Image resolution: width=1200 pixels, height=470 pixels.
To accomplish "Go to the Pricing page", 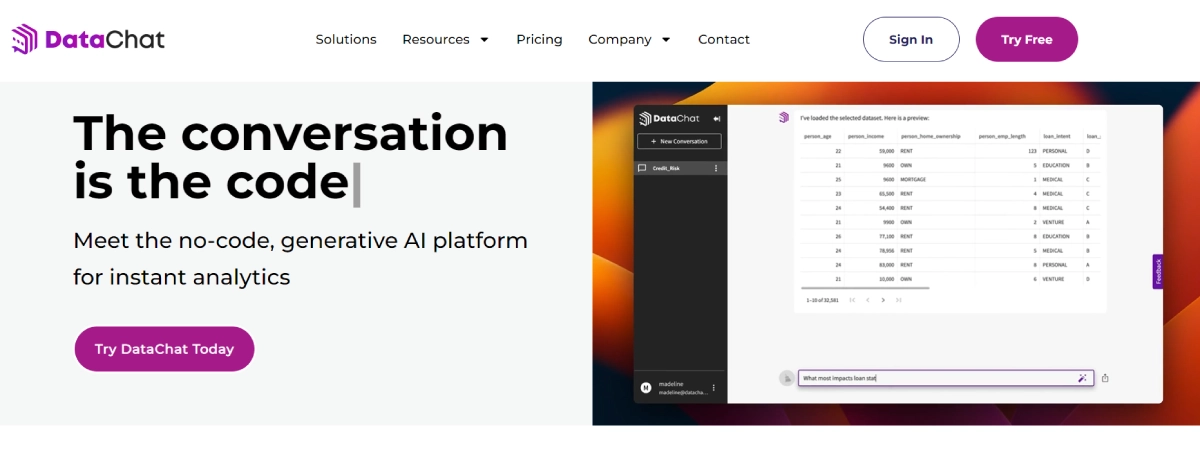I will pyautogui.click(x=539, y=40).
